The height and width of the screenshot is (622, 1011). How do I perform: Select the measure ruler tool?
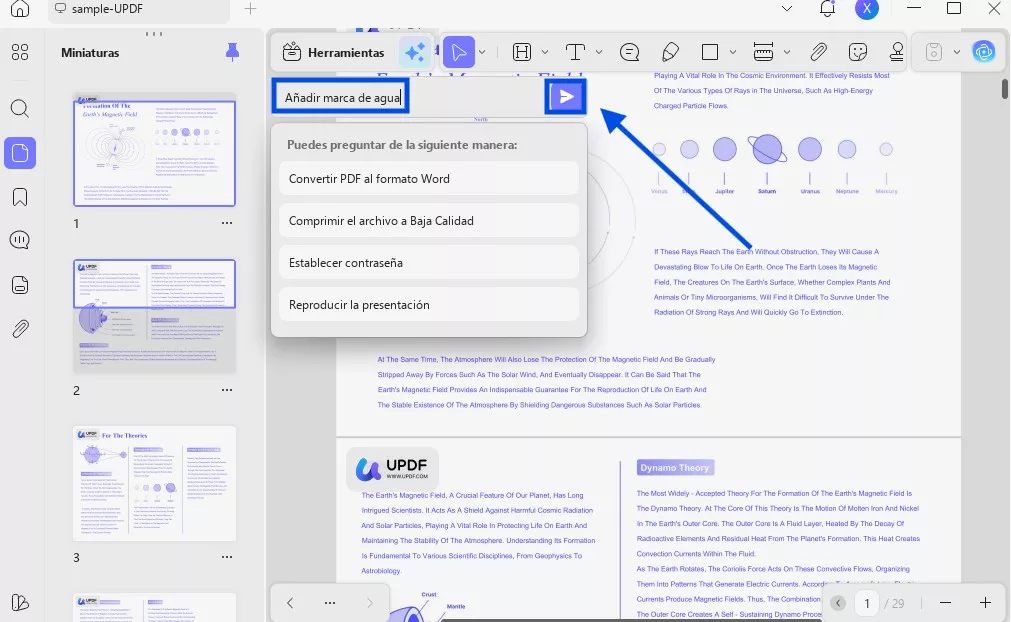pyautogui.click(x=763, y=52)
